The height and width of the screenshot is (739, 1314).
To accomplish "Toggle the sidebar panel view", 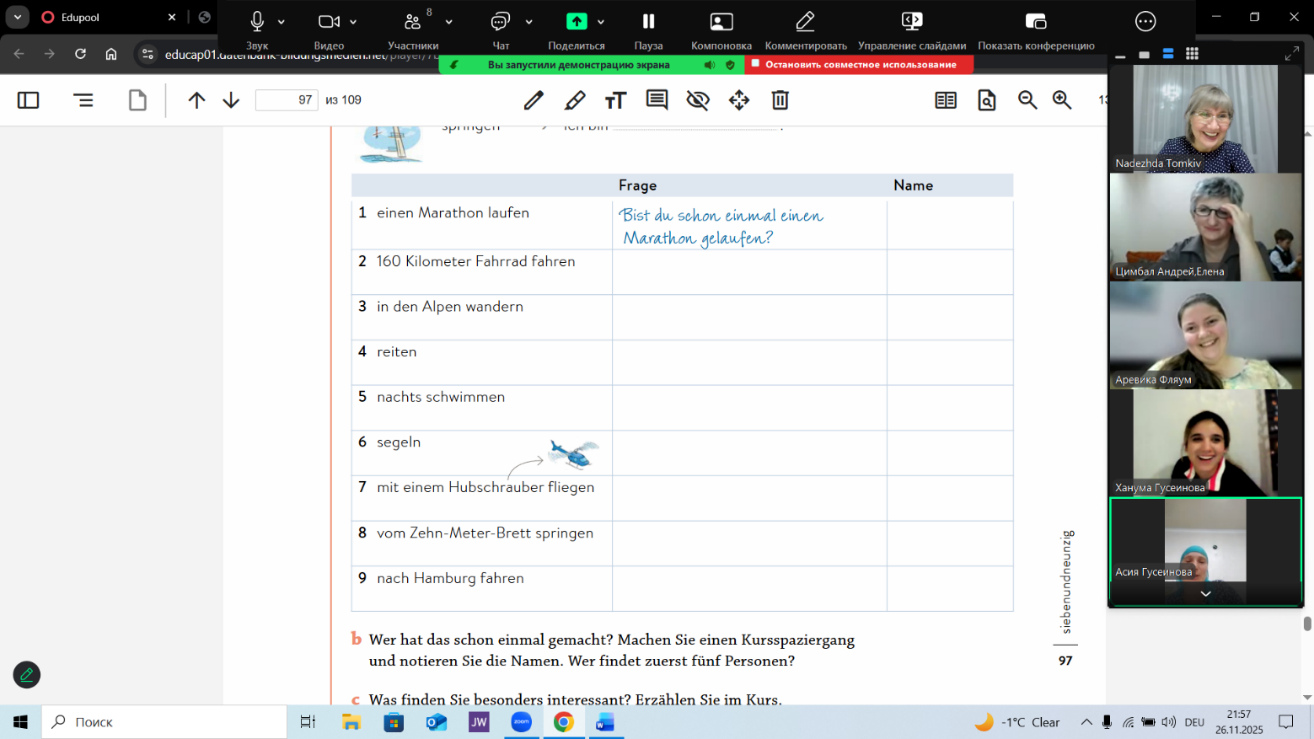I will pos(28,100).
